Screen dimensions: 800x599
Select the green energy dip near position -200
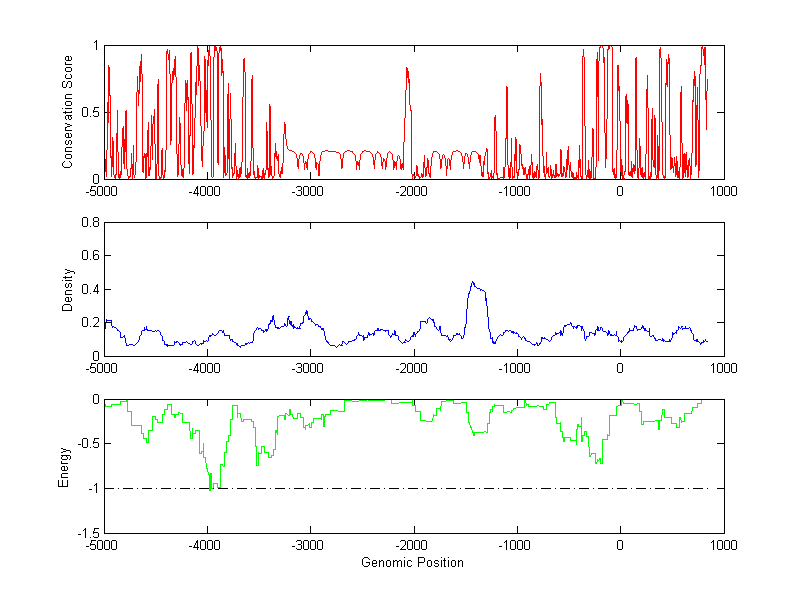point(598,460)
